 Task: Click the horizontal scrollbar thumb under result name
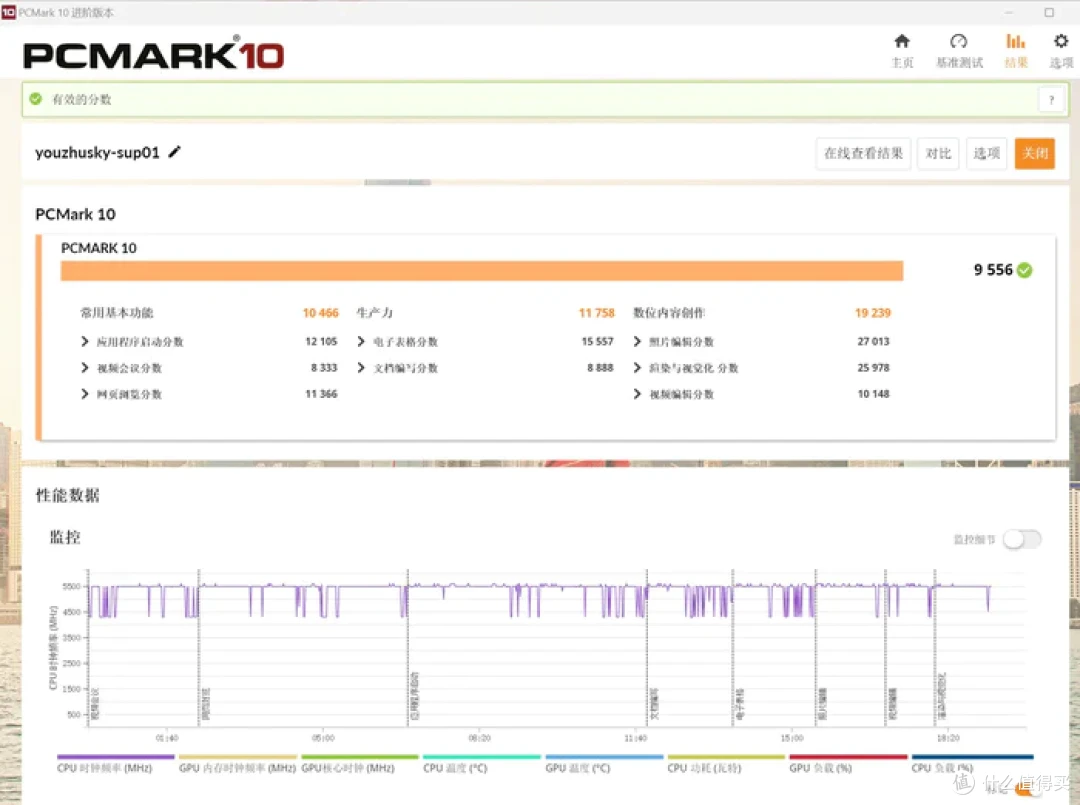tap(397, 182)
